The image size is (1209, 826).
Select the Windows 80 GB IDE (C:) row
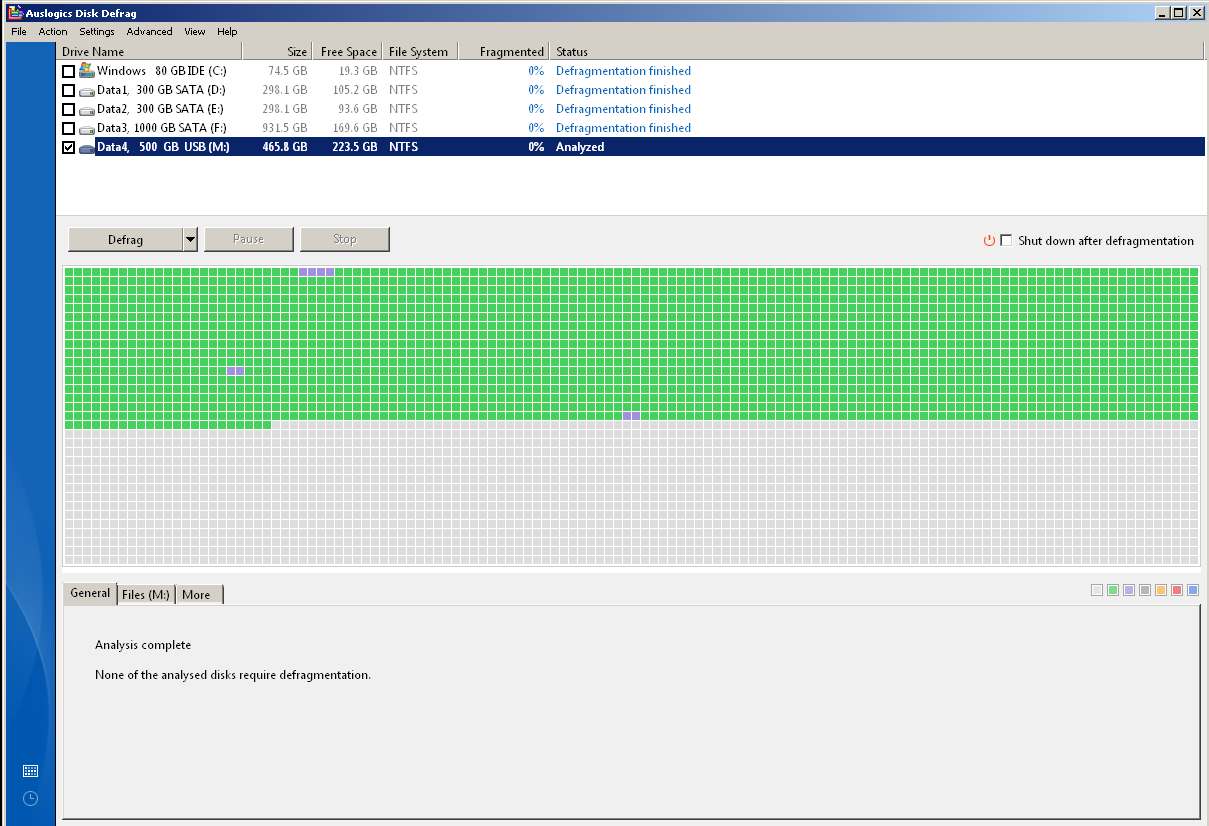631,71
